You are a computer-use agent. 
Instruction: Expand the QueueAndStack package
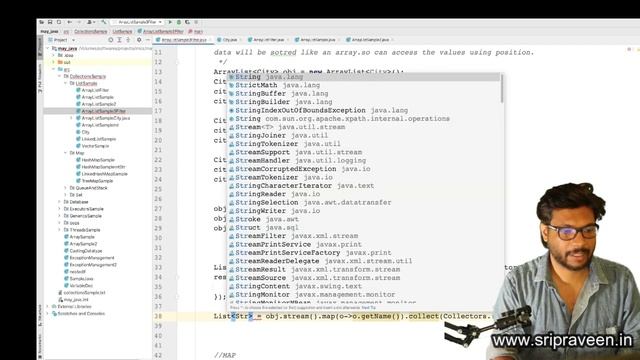coord(66,188)
